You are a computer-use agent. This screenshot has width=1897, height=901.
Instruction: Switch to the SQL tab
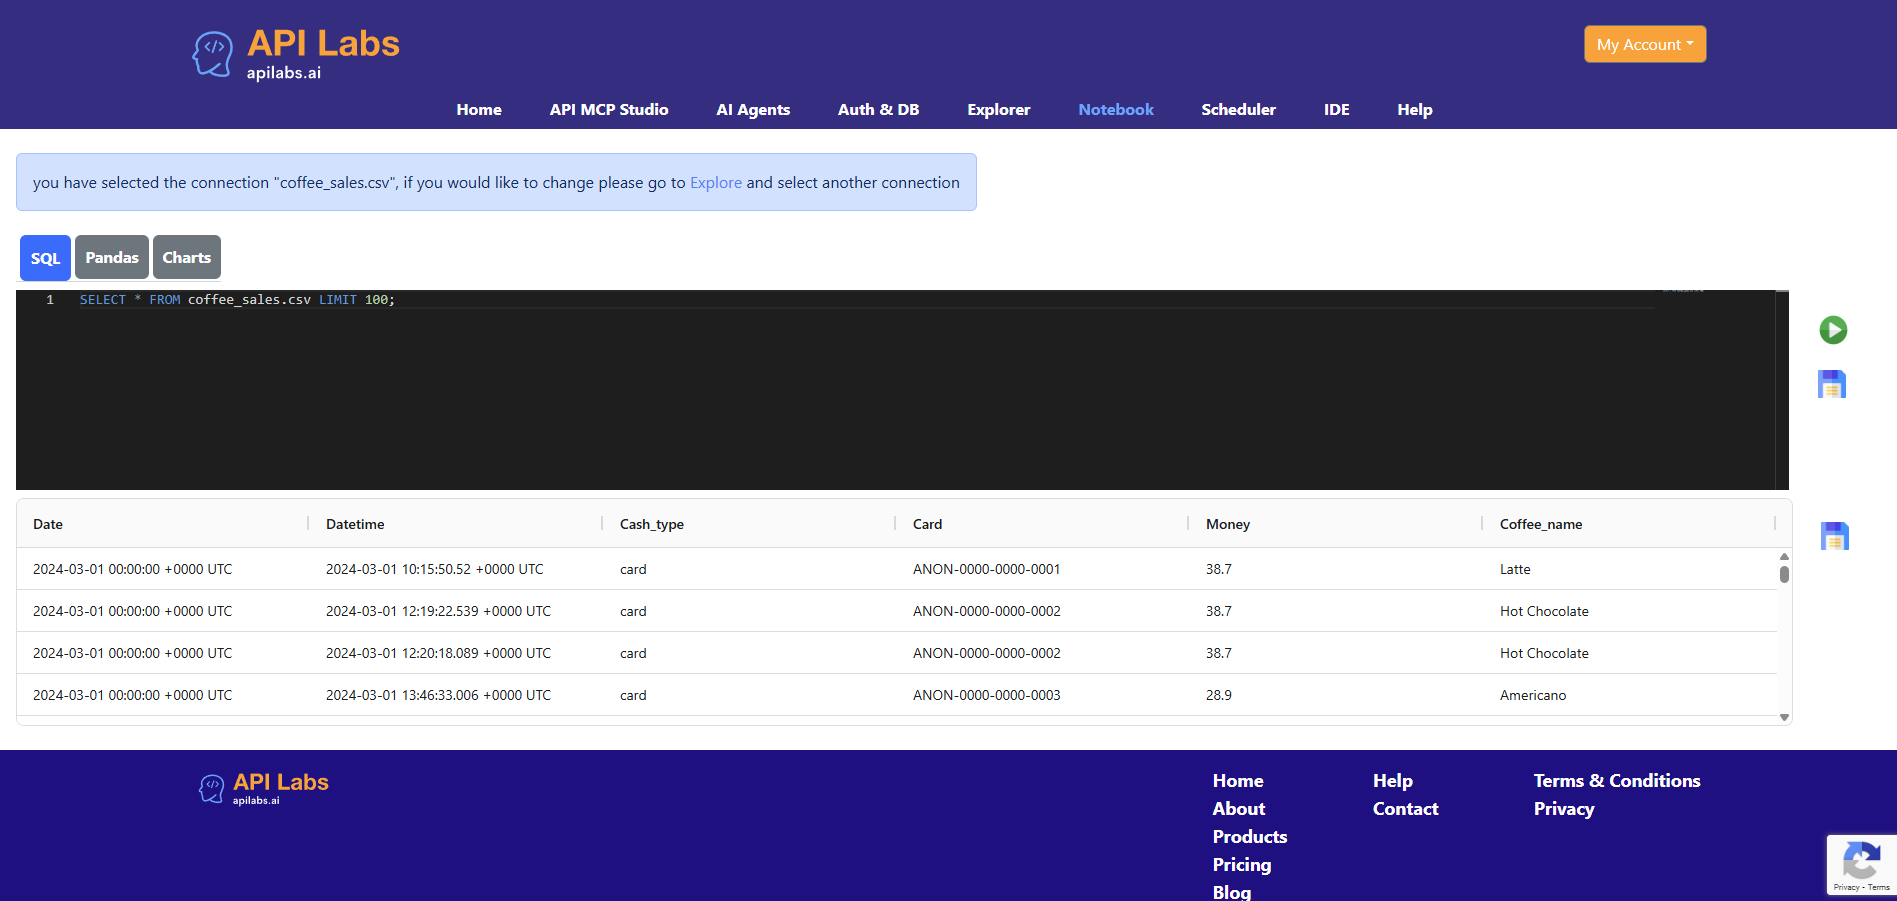point(45,258)
